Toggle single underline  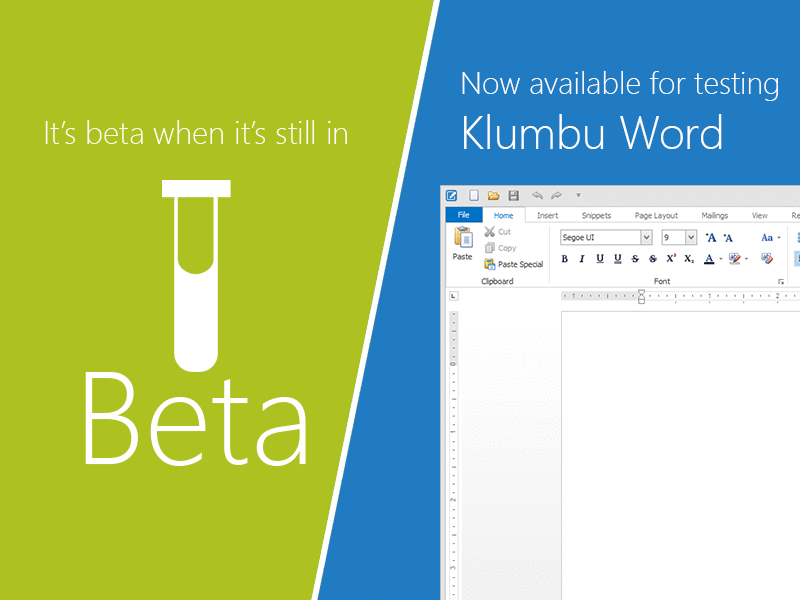click(x=600, y=259)
